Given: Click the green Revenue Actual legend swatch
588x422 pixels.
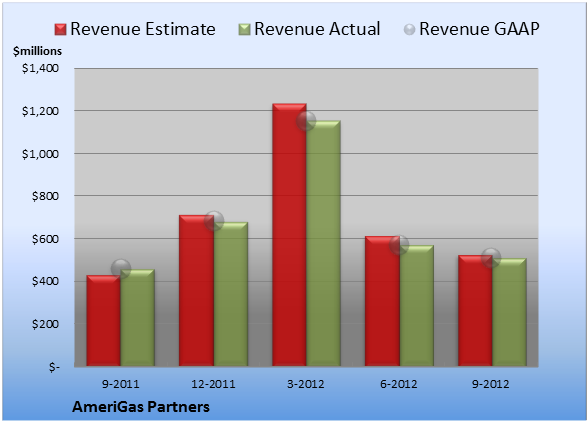Looking at the screenshot, I should [x=244, y=29].
